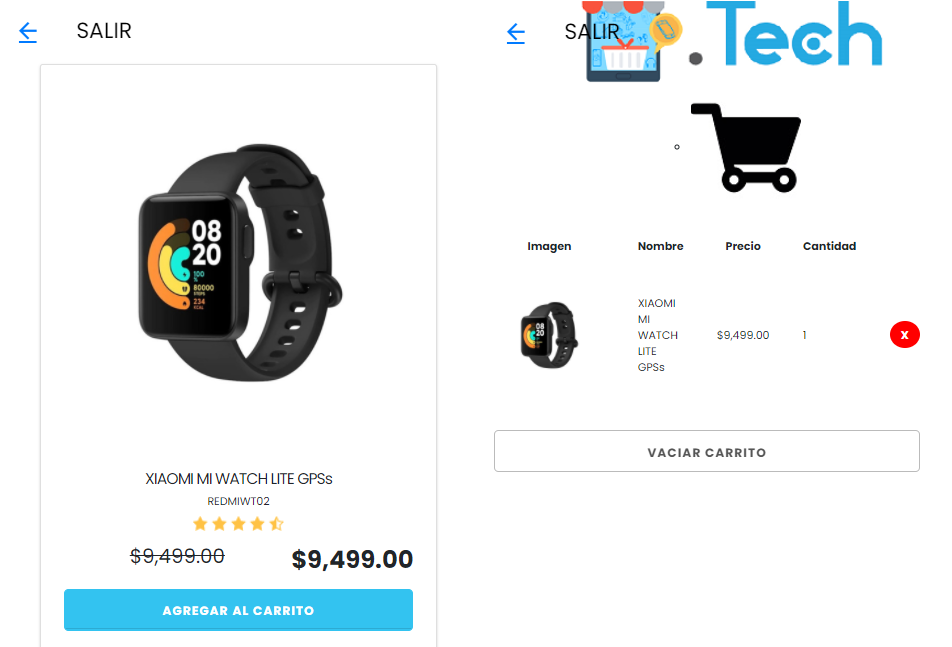
Task: Click SALIR in the left panel
Action: [x=104, y=31]
